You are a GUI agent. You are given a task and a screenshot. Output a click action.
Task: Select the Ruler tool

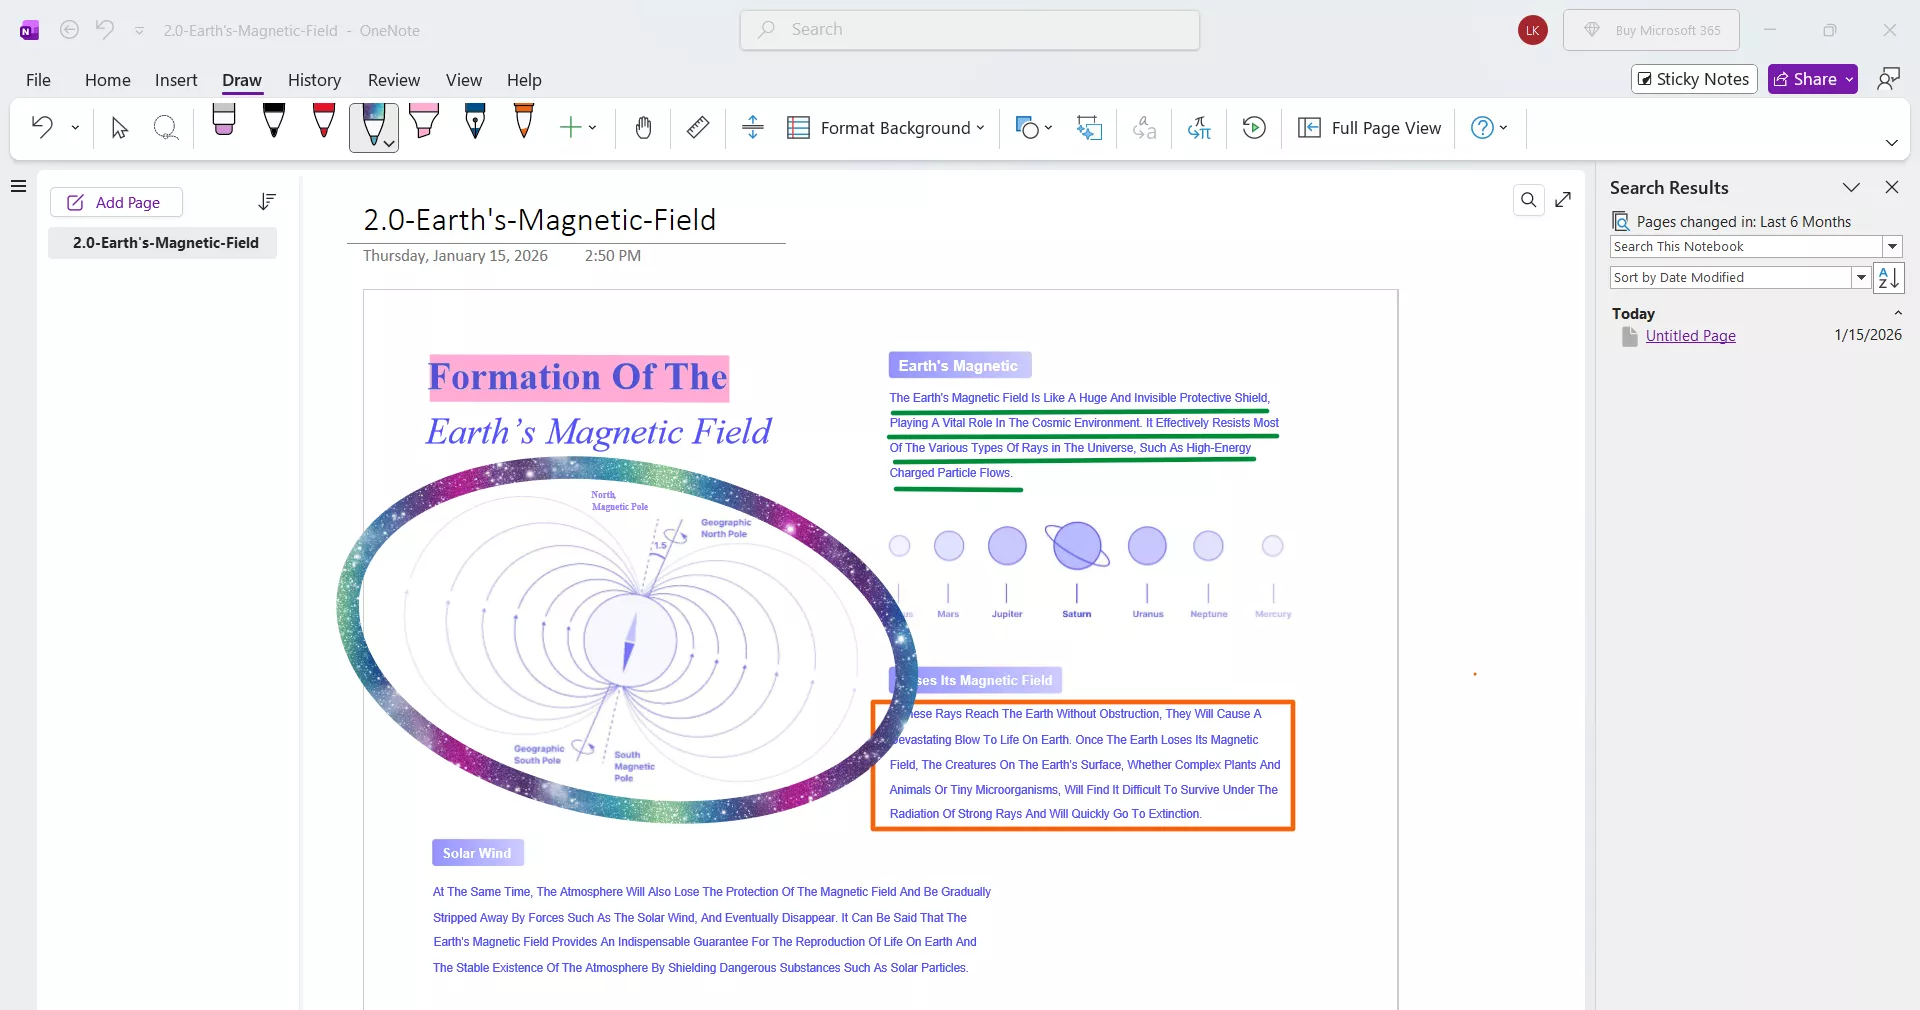click(x=697, y=128)
